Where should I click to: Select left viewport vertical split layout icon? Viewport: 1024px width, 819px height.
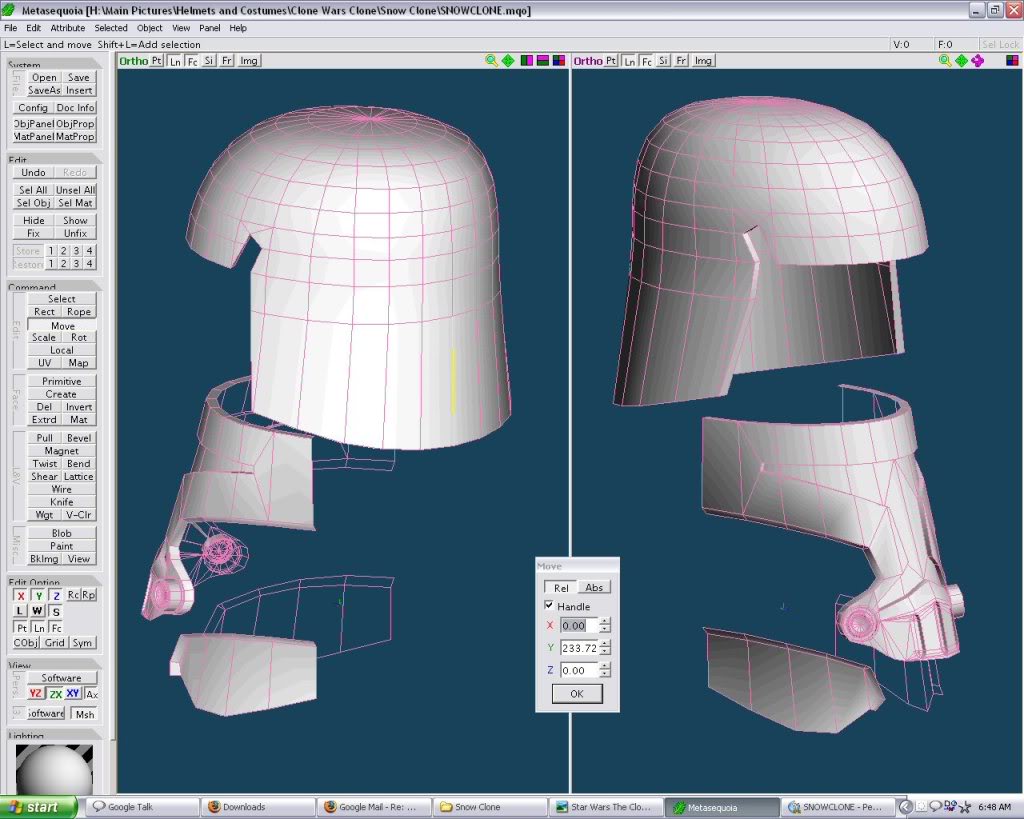[x=526, y=61]
